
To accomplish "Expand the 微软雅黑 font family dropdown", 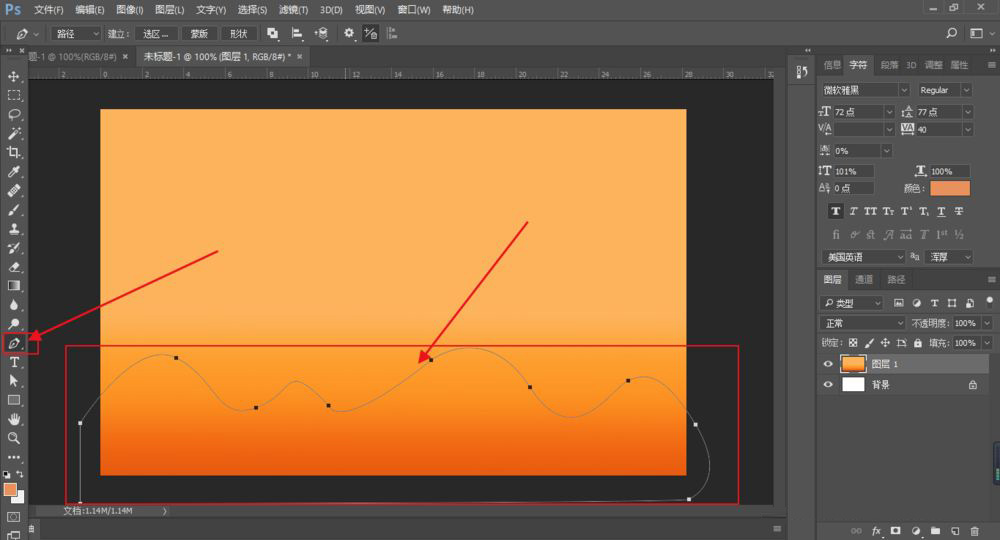I will 904,90.
